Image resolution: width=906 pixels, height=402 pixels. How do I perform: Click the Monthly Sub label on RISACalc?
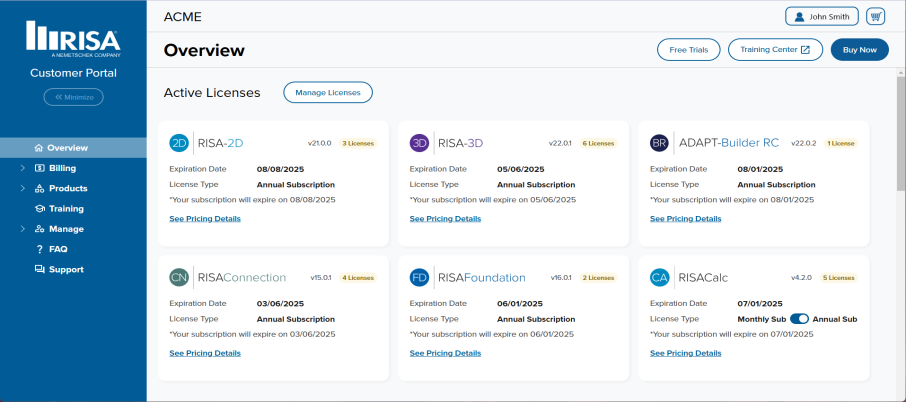762,319
